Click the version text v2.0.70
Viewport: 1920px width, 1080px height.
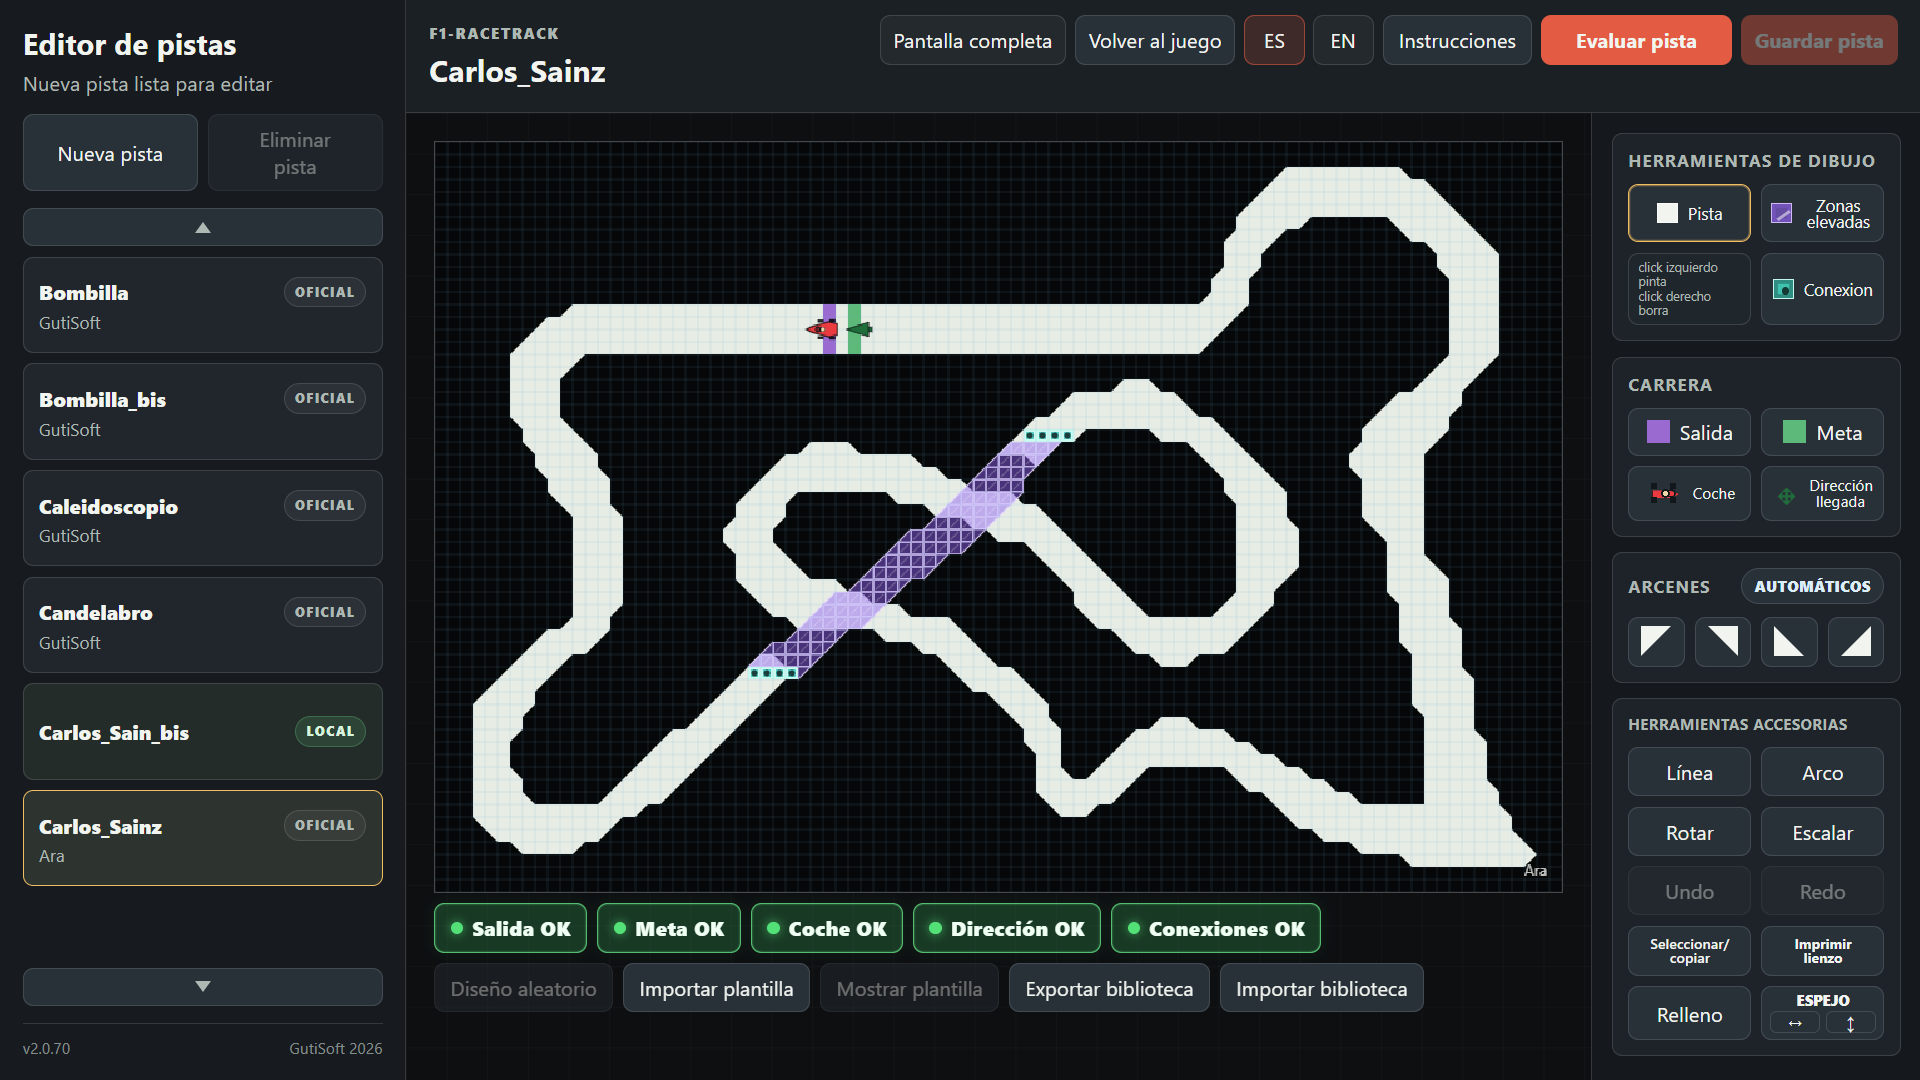click(x=47, y=1049)
